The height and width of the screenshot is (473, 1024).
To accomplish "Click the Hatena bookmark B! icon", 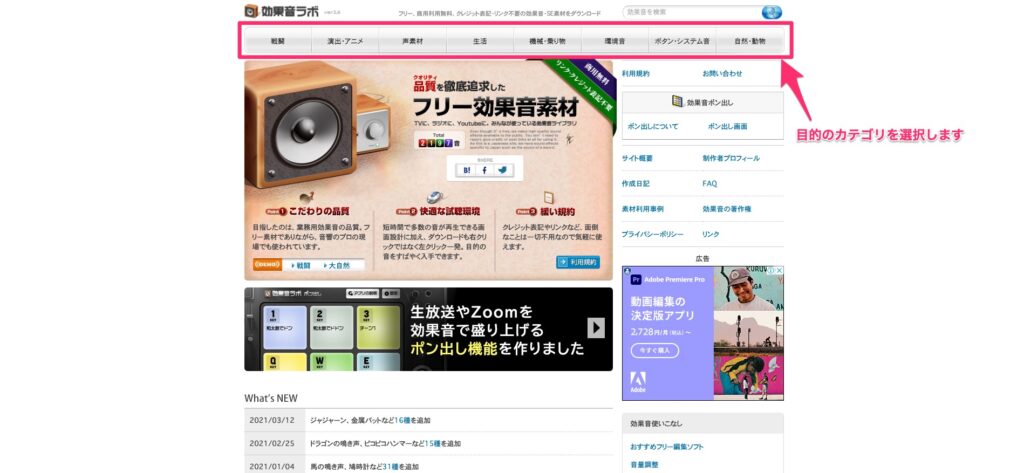I will pyautogui.click(x=467, y=170).
